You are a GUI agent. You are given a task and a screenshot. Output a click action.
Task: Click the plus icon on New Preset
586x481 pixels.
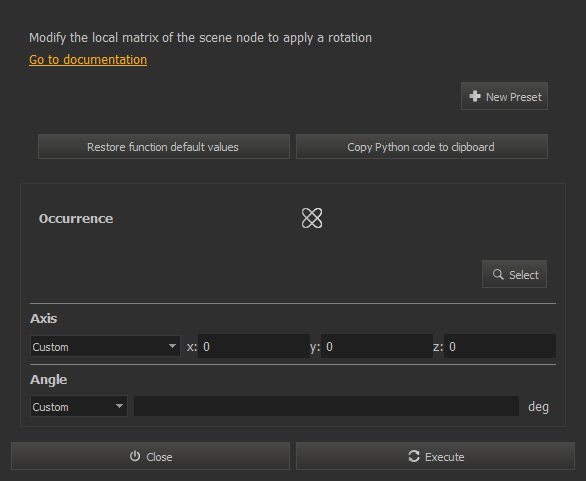coord(475,96)
